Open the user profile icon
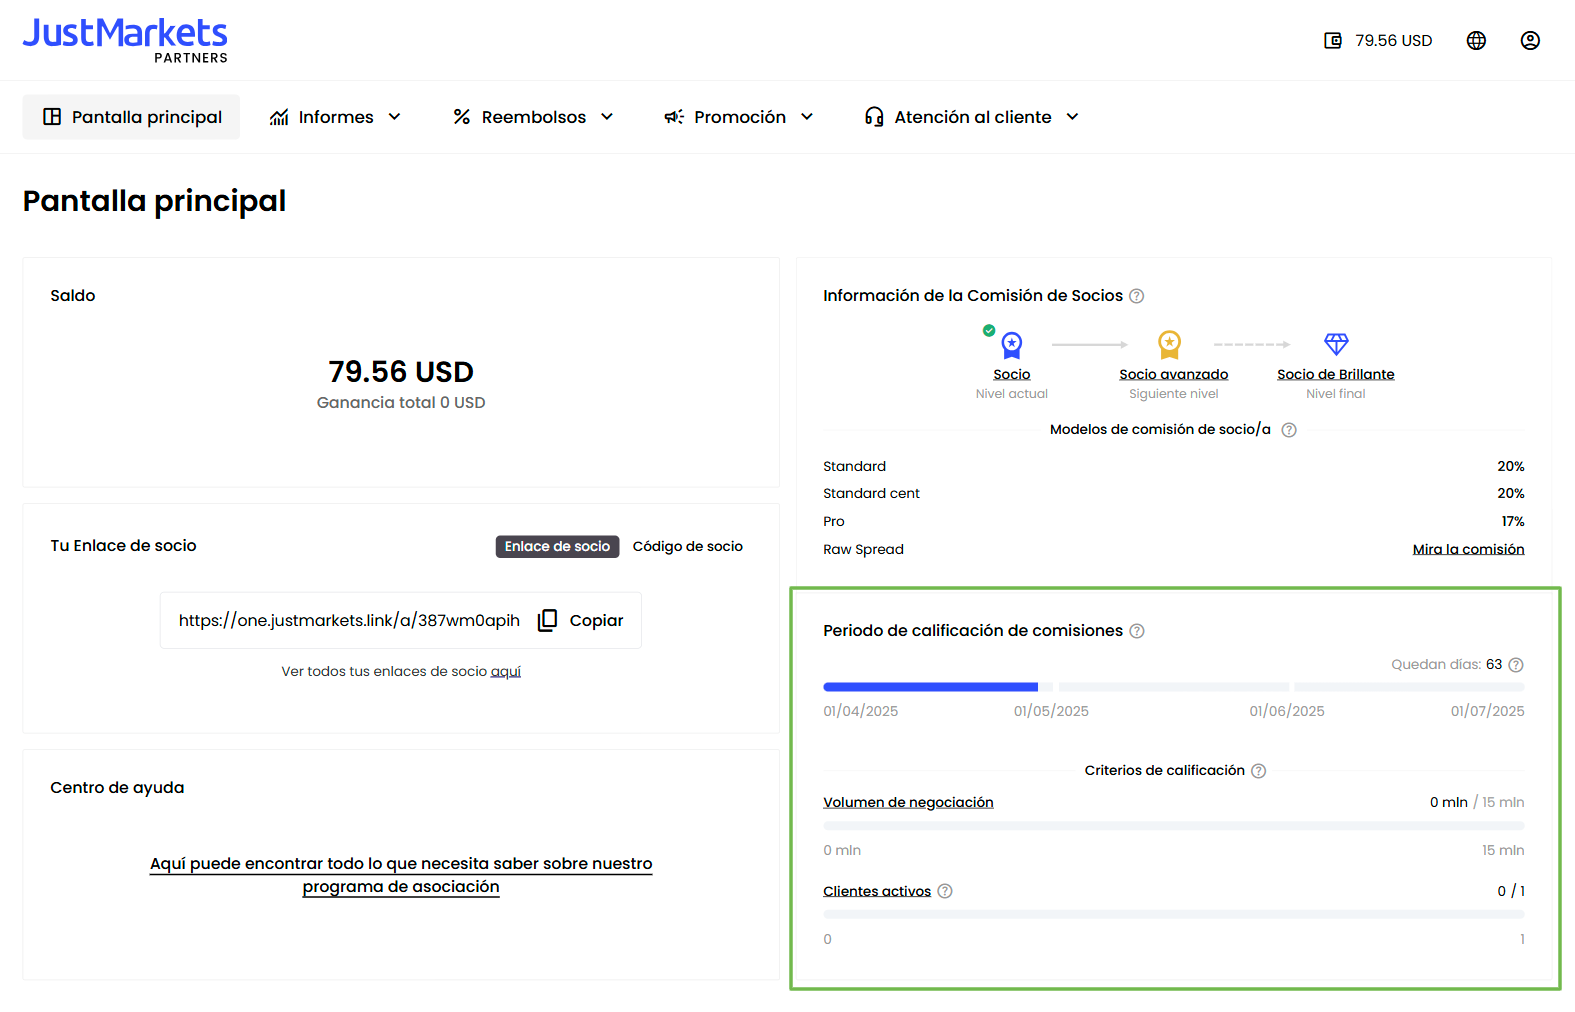Viewport: 1575px width, 1012px height. coord(1530,41)
